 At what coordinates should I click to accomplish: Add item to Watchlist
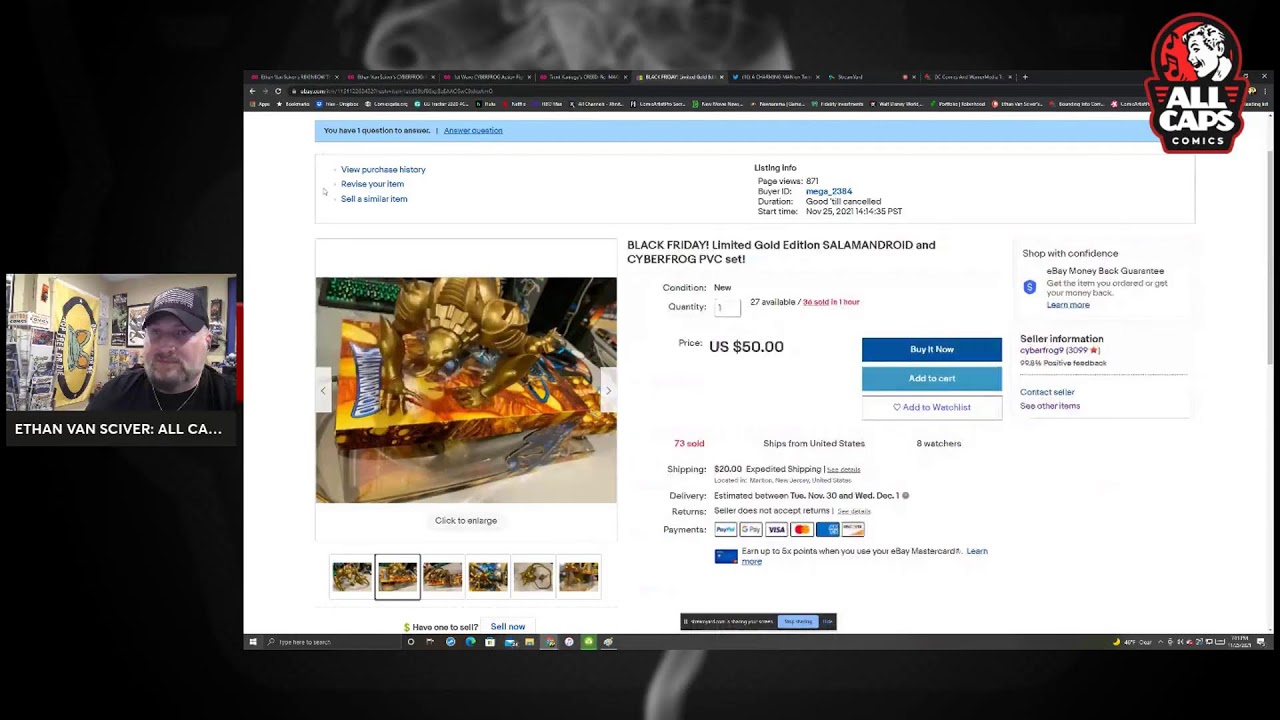tap(931, 407)
